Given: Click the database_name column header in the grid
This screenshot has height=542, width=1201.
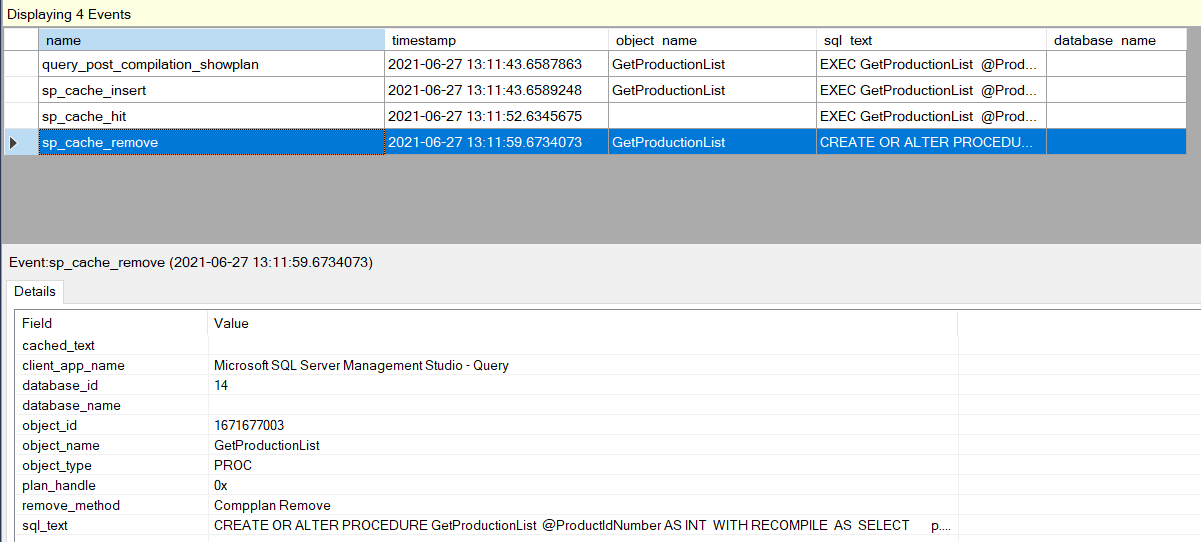Looking at the screenshot, I should [1115, 41].
